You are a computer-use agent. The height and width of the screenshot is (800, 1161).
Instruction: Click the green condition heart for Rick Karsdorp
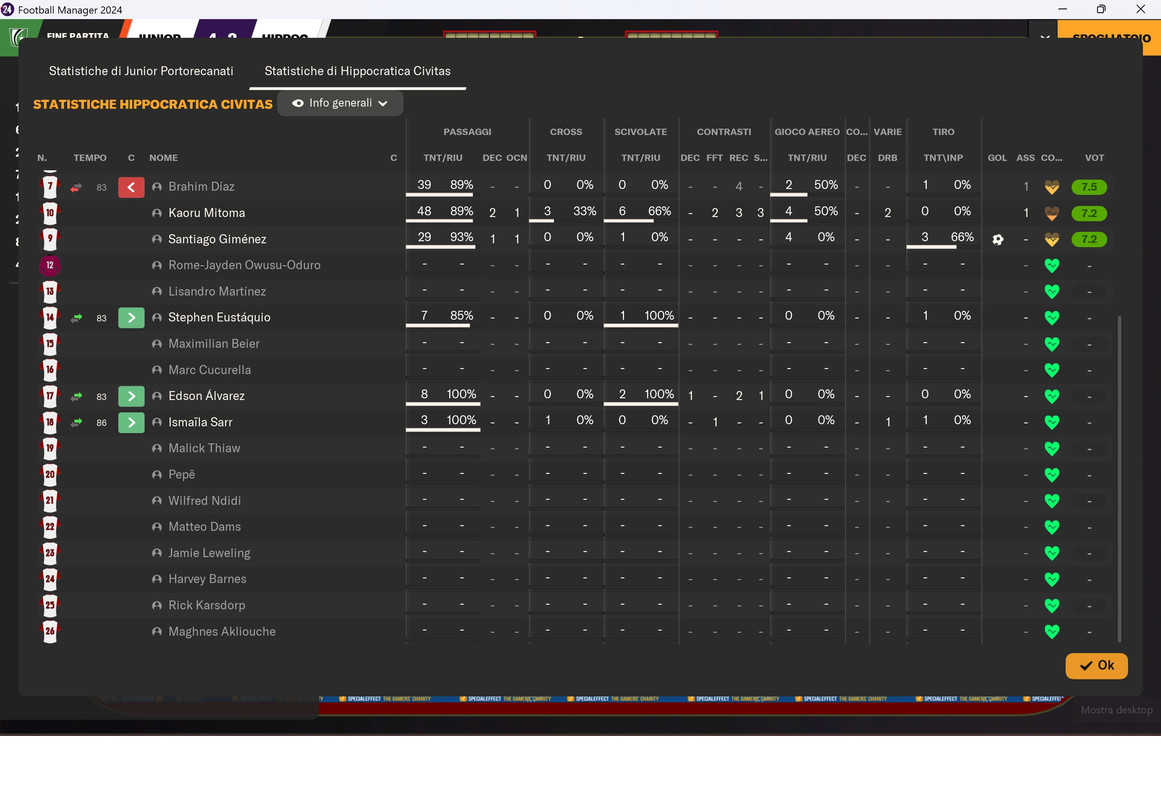click(1051, 605)
